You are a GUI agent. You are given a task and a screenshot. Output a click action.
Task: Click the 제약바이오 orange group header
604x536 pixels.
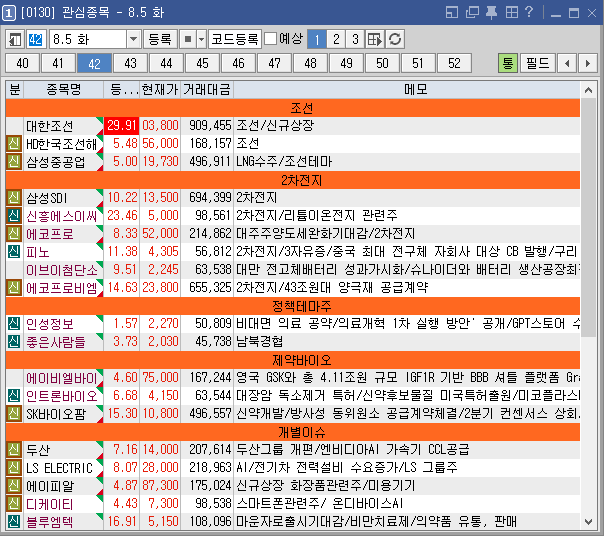click(x=293, y=360)
